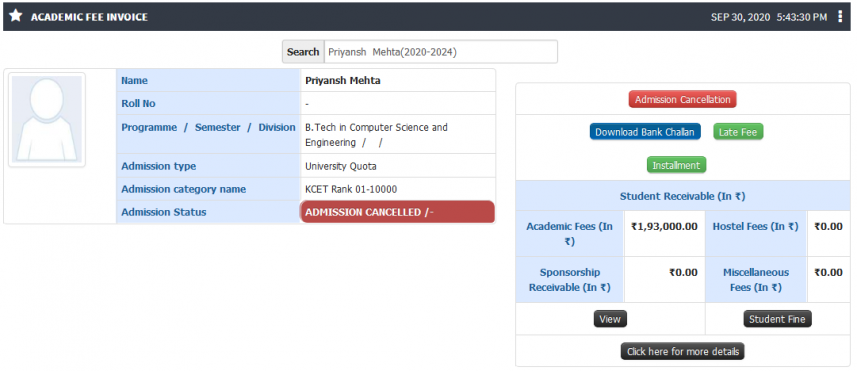Open the Student Fine button
857x371 pixels.
pyautogui.click(x=777, y=319)
